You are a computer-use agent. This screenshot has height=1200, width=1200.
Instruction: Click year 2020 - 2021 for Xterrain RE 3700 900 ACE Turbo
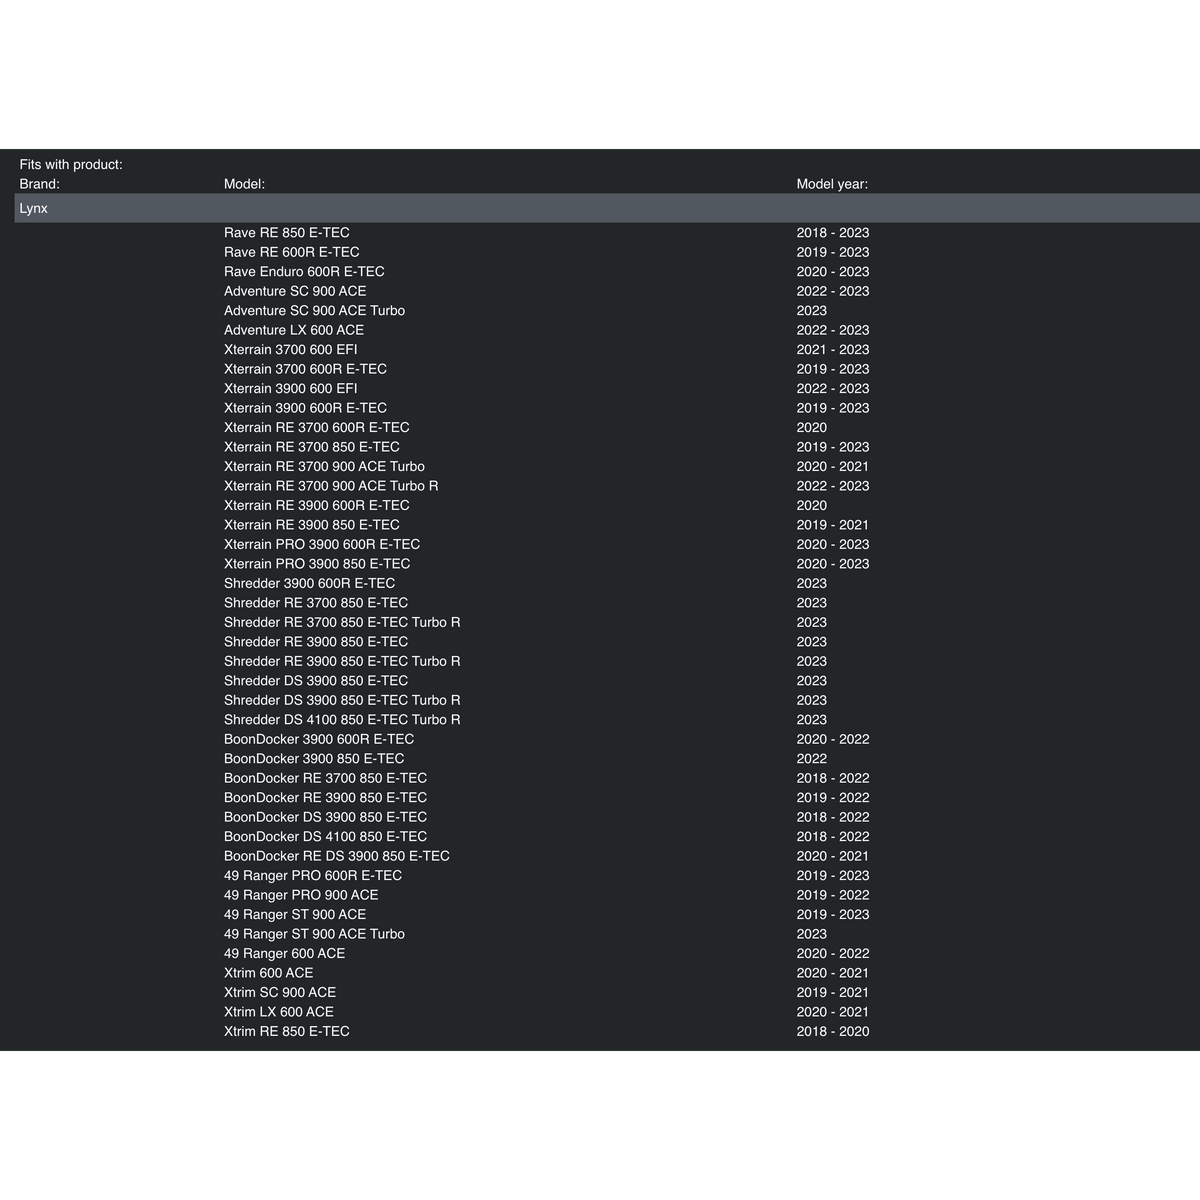click(x=833, y=466)
